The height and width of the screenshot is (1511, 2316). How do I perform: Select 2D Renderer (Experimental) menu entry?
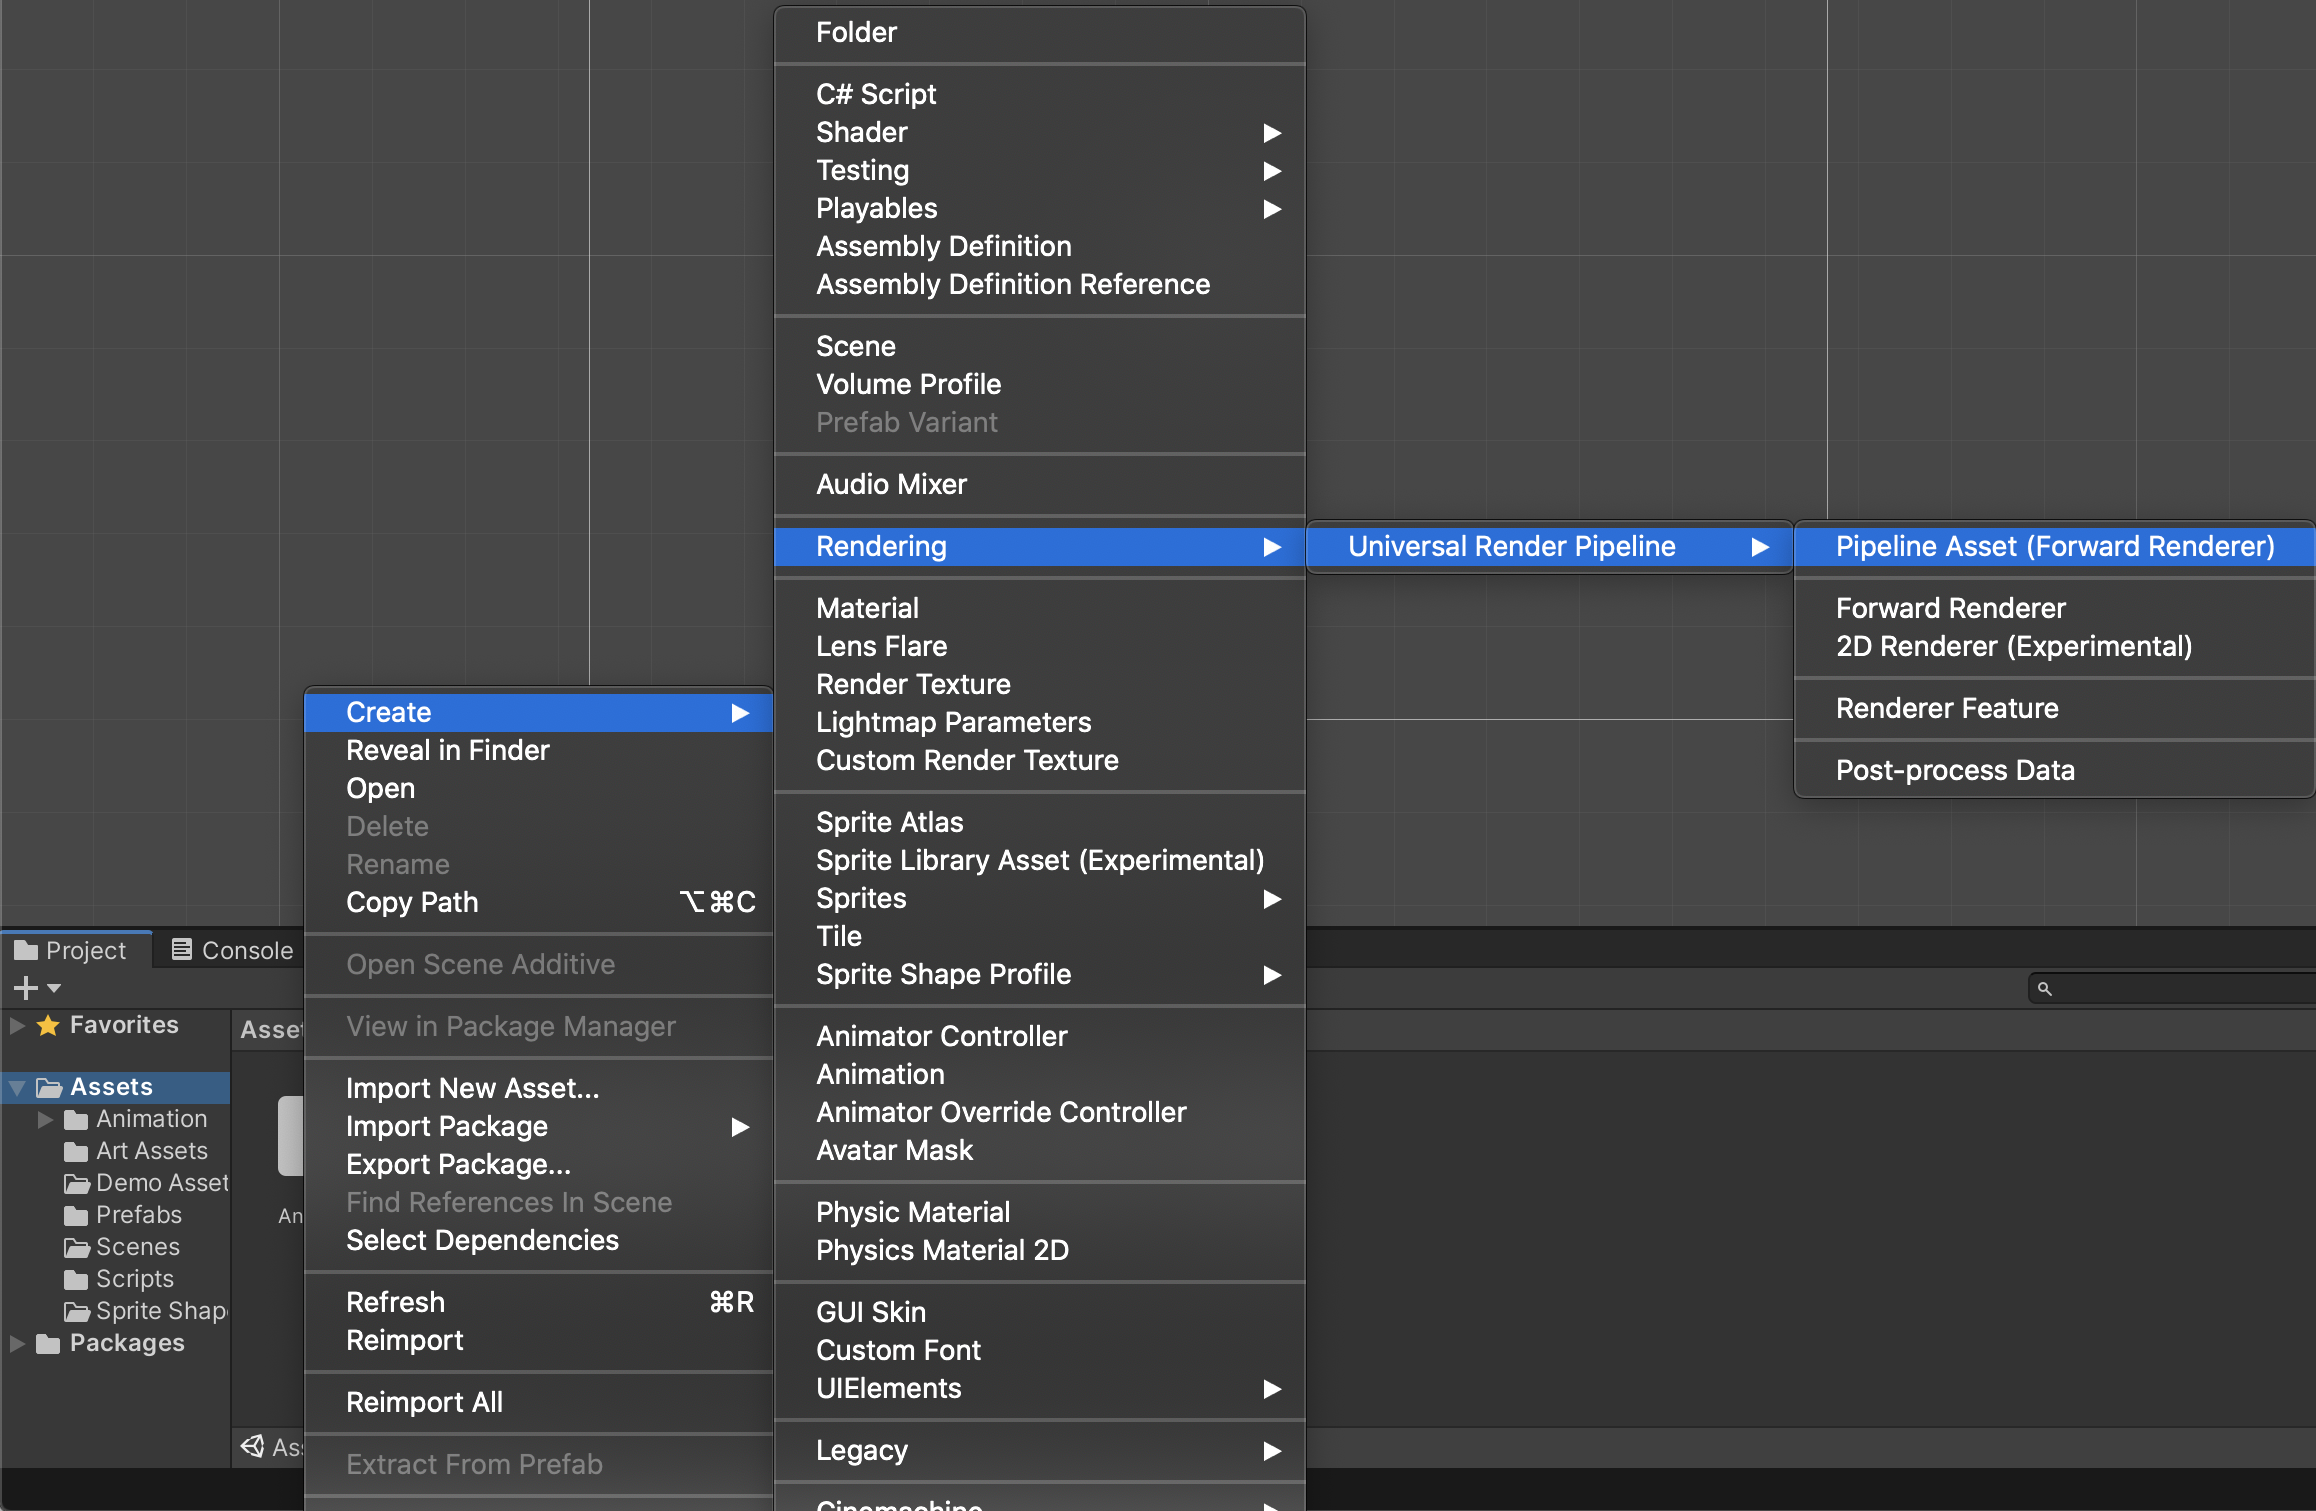pos(2013,646)
